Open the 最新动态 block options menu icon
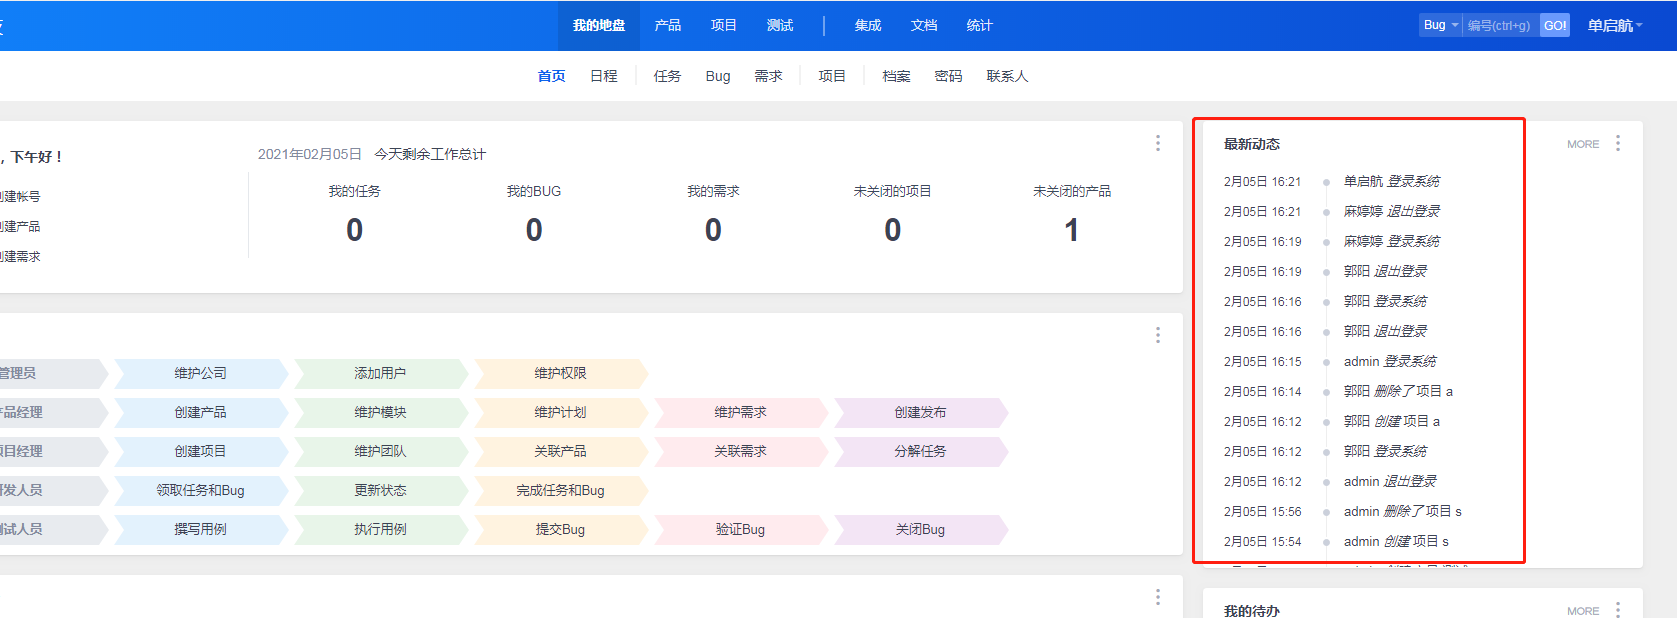Viewport: 1677px width, 618px height. [x=1618, y=143]
